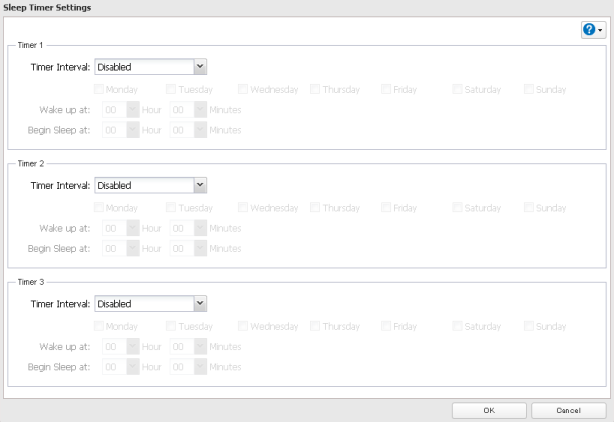Open Timer 3 Begin Sleep Hour dropdown
The width and height of the screenshot is (614, 422).
point(121,367)
